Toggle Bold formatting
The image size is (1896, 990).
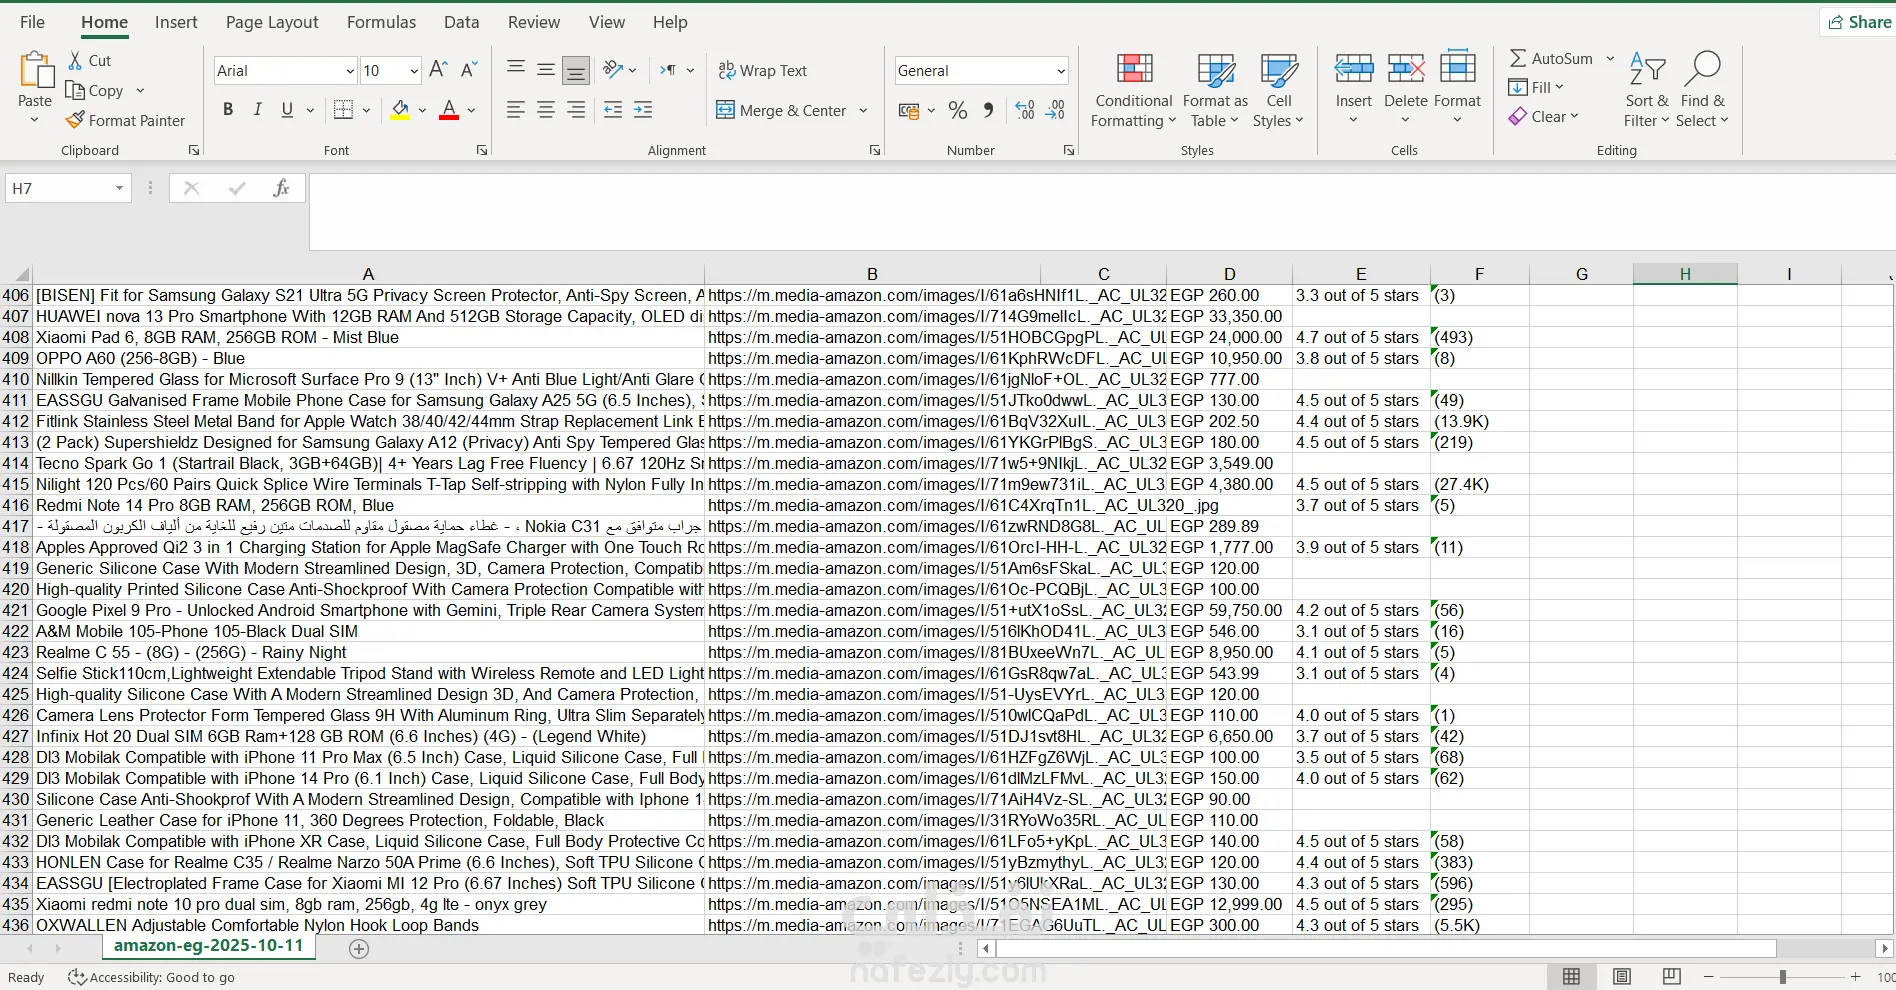click(x=228, y=110)
